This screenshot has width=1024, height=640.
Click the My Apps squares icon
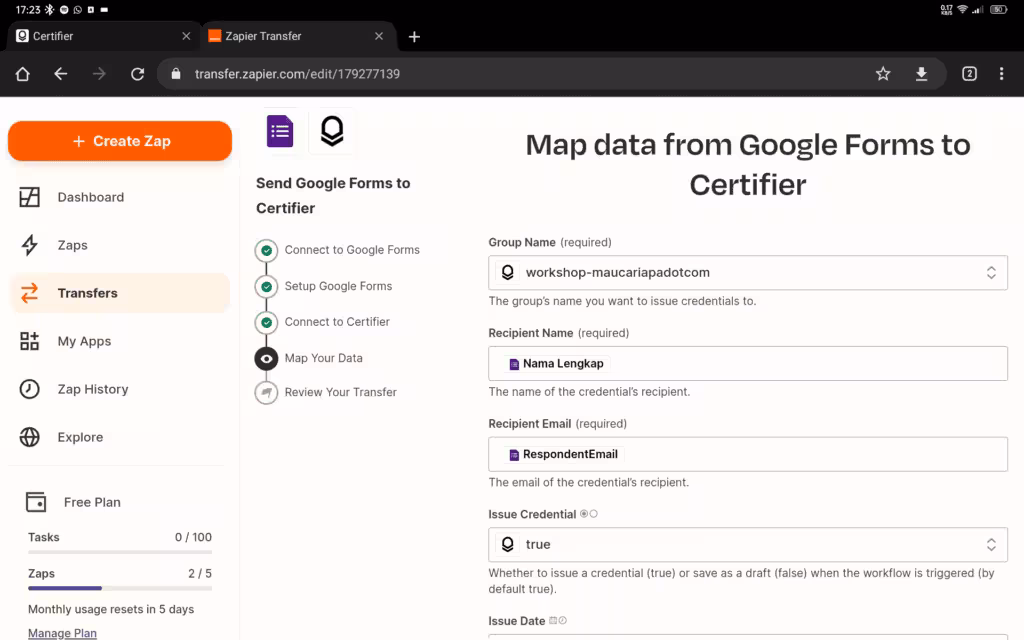click(x=29, y=341)
